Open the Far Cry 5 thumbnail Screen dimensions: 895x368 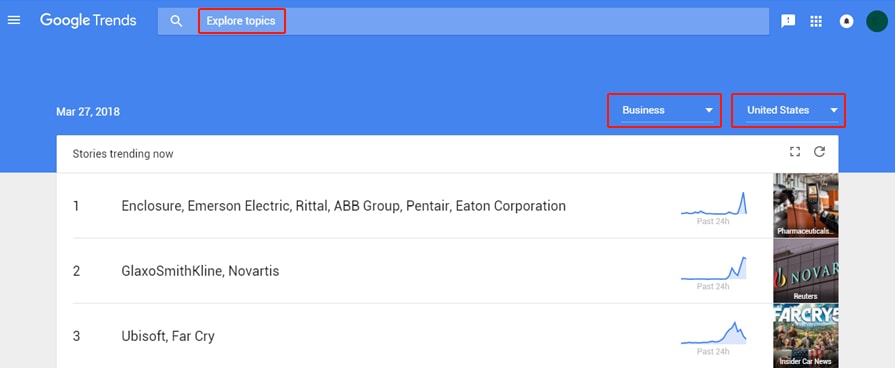(x=805, y=335)
